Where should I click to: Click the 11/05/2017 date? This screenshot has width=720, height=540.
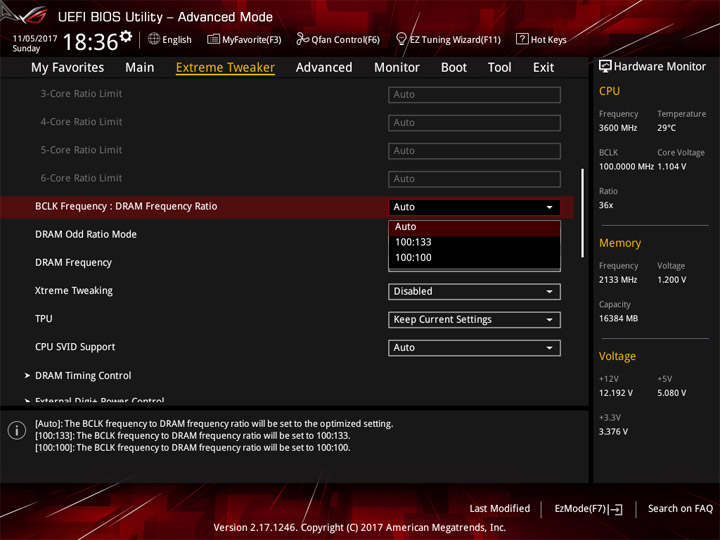(35, 38)
